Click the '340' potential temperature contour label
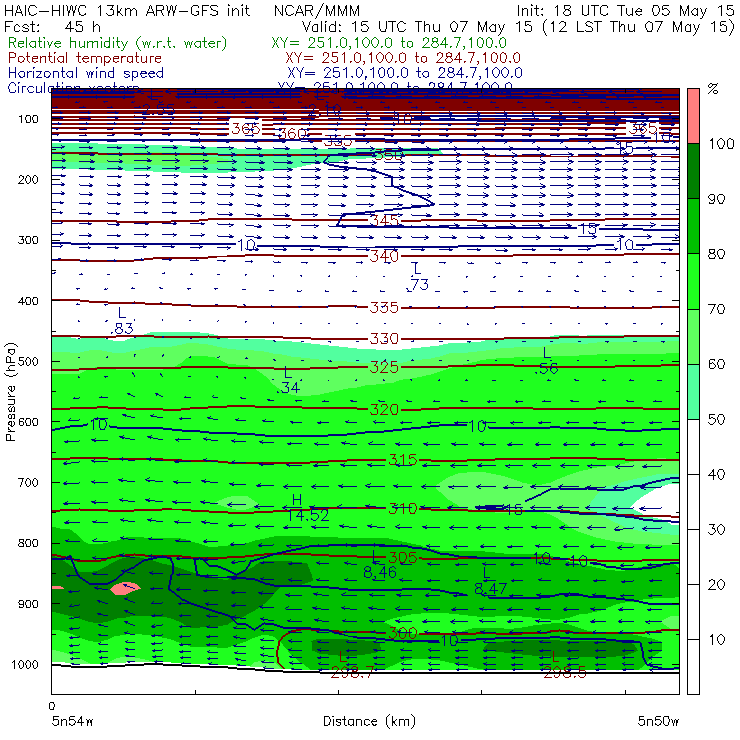Screen dimensions: 740x740 [384, 256]
